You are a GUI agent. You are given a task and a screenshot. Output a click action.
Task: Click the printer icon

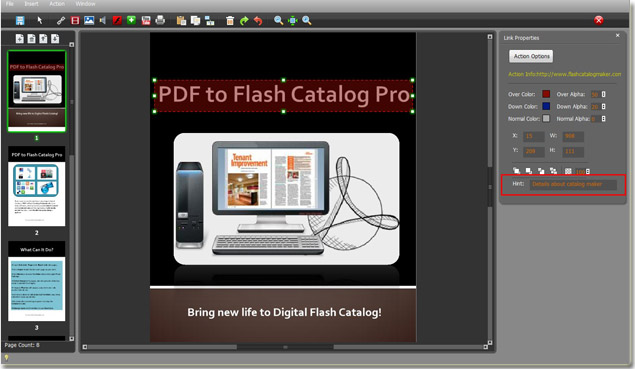[x=160, y=20]
